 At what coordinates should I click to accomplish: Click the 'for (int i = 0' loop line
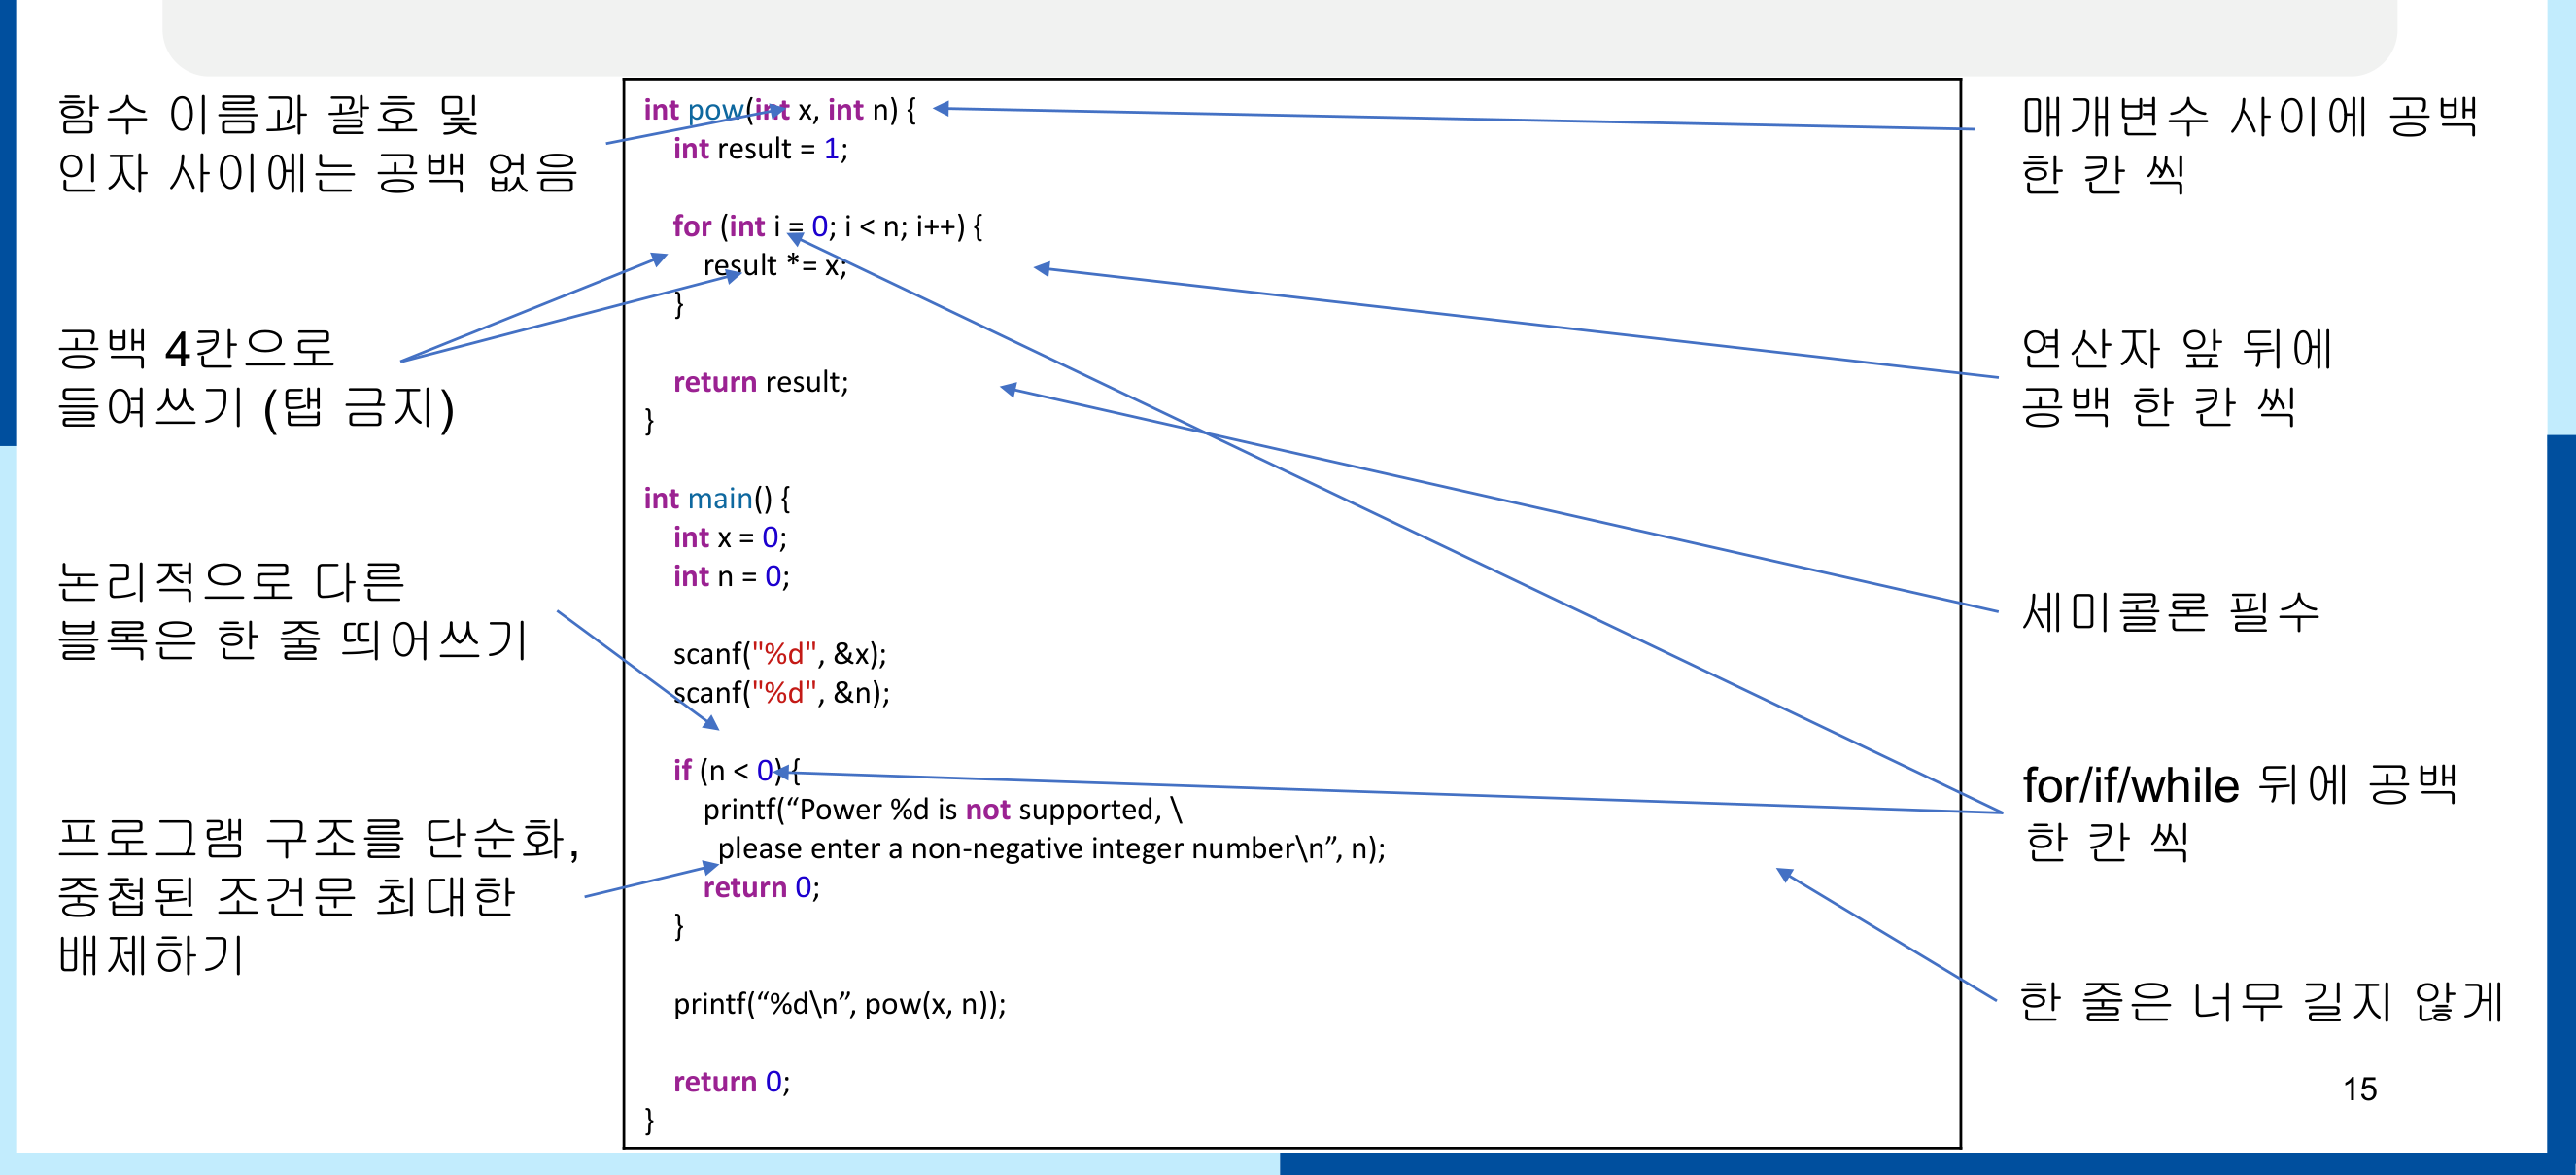827,227
